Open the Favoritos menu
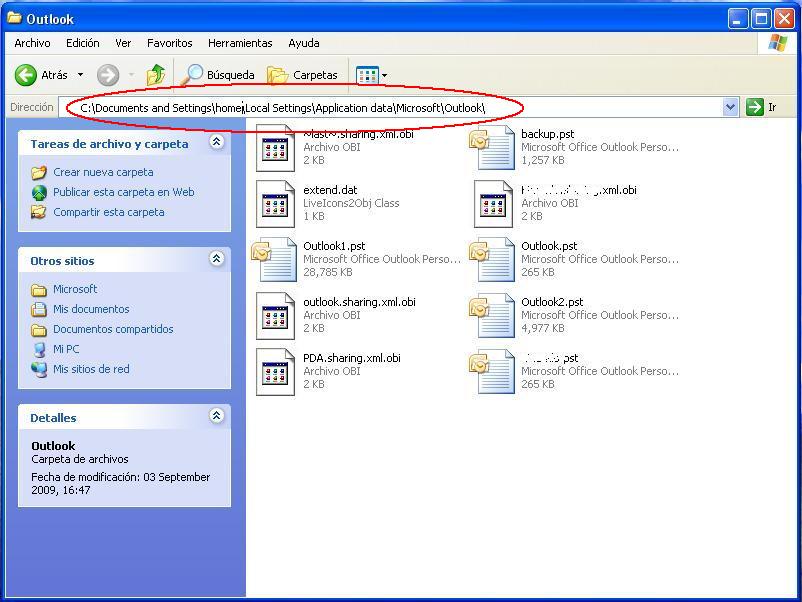 click(169, 43)
